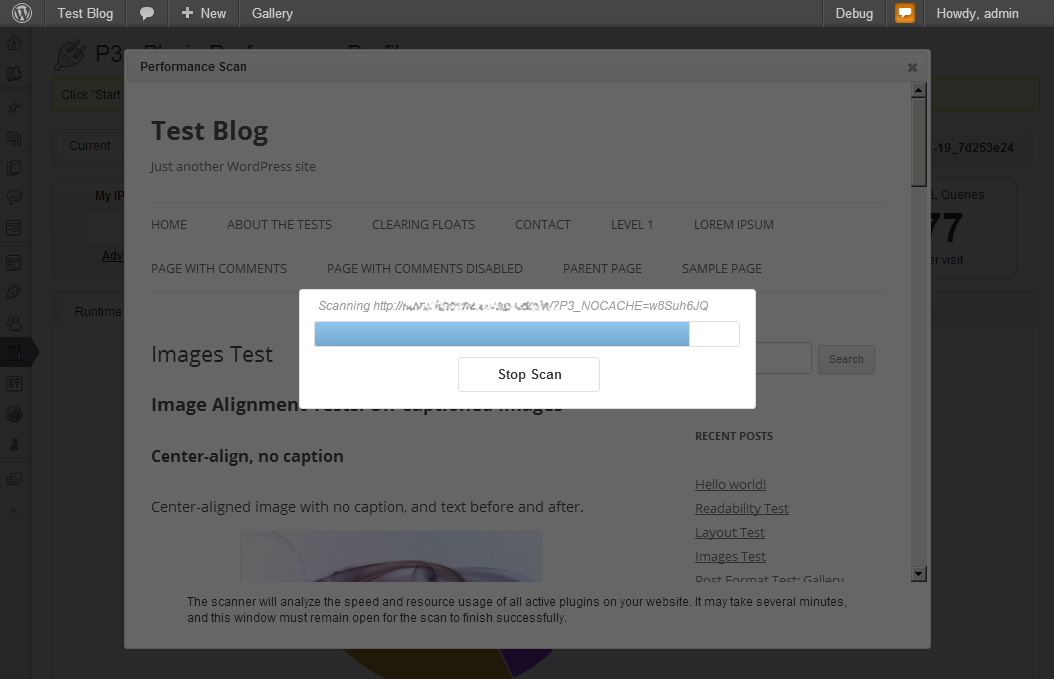This screenshot has width=1054, height=679.
Task: Open the Debug menu in admin bar
Action: 854,14
